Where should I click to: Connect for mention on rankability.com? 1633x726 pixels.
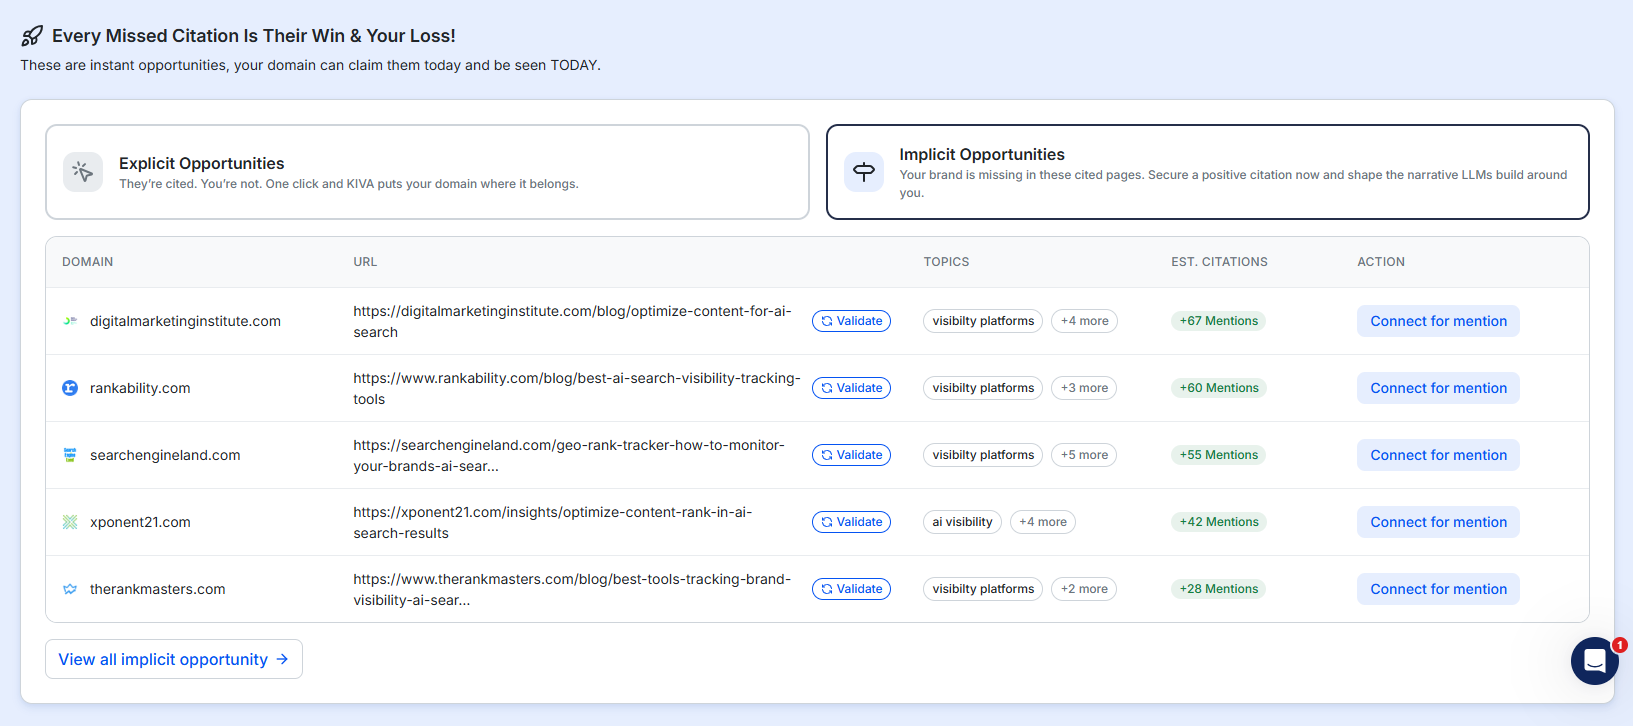pos(1438,388)
